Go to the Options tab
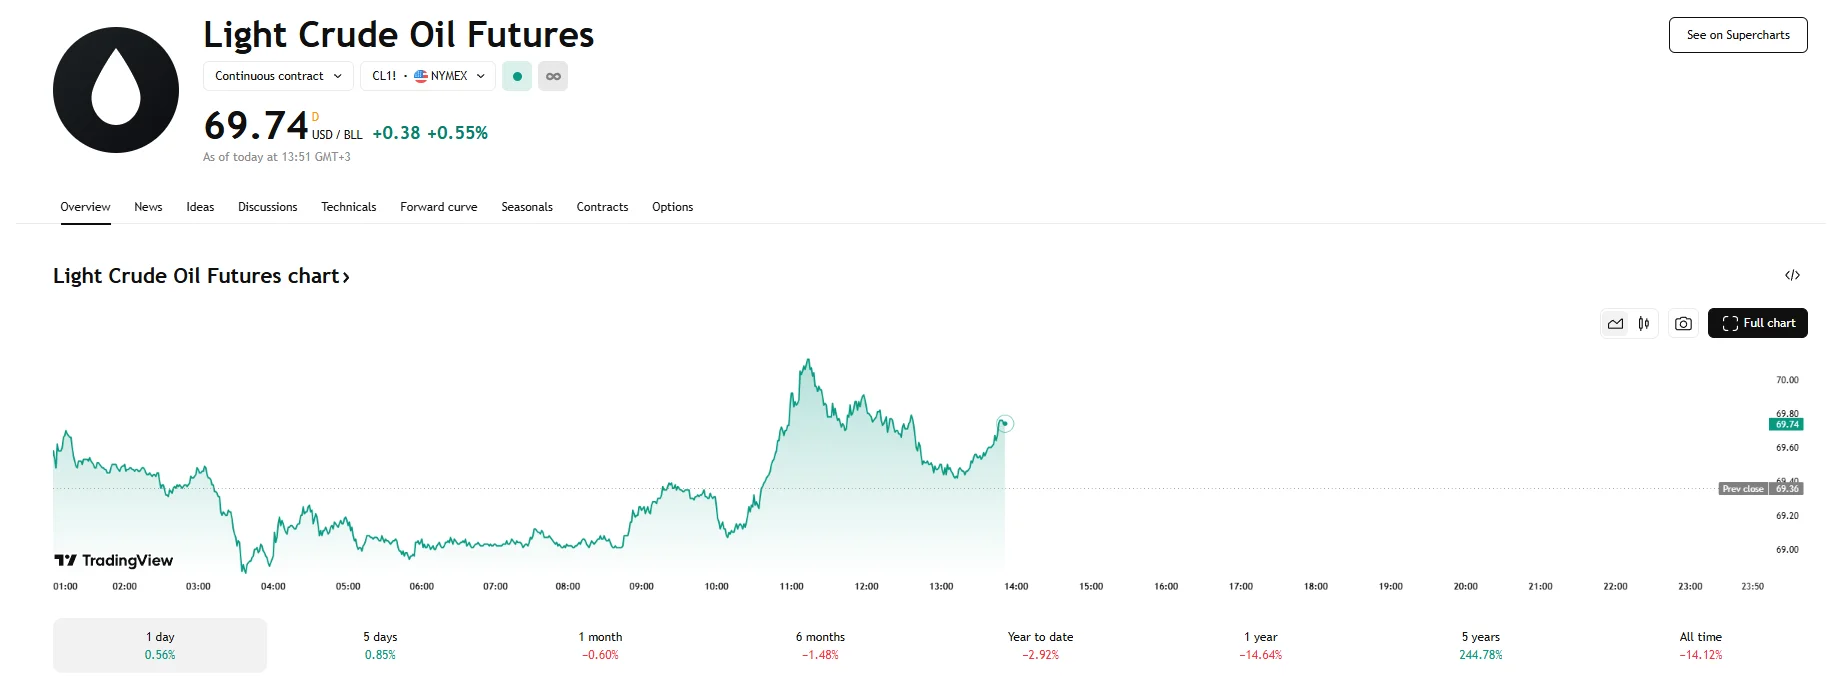The width and height of the screenshot is (1843, 691). tap(672, 207)
